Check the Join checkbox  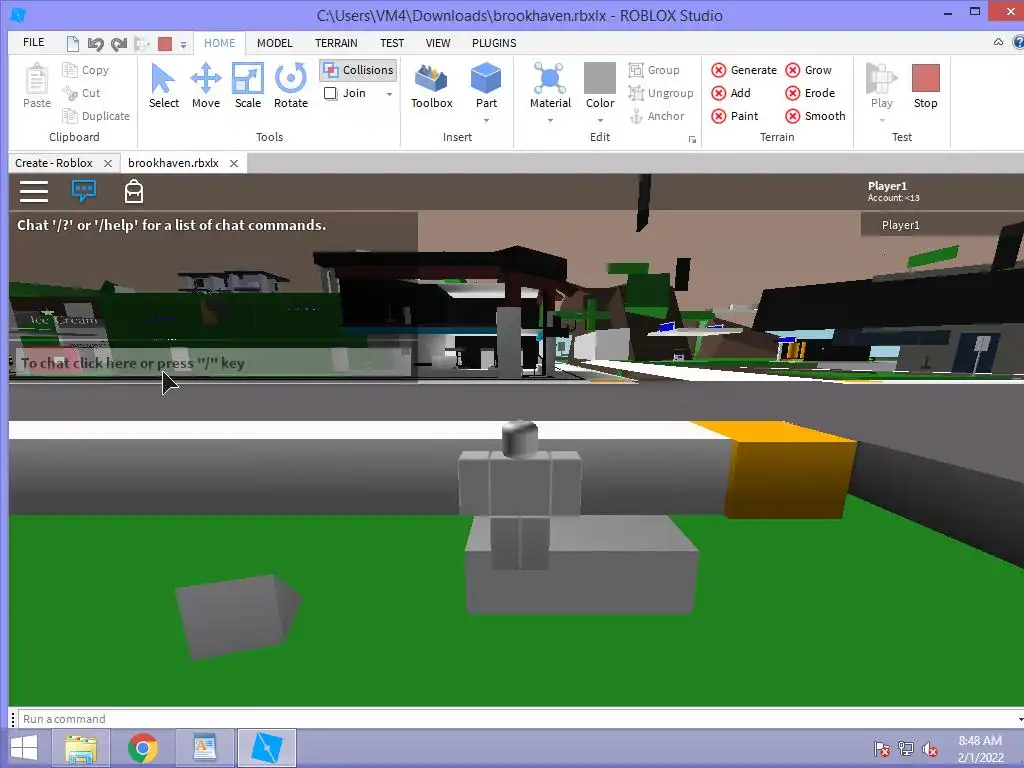tap(330, 93)
